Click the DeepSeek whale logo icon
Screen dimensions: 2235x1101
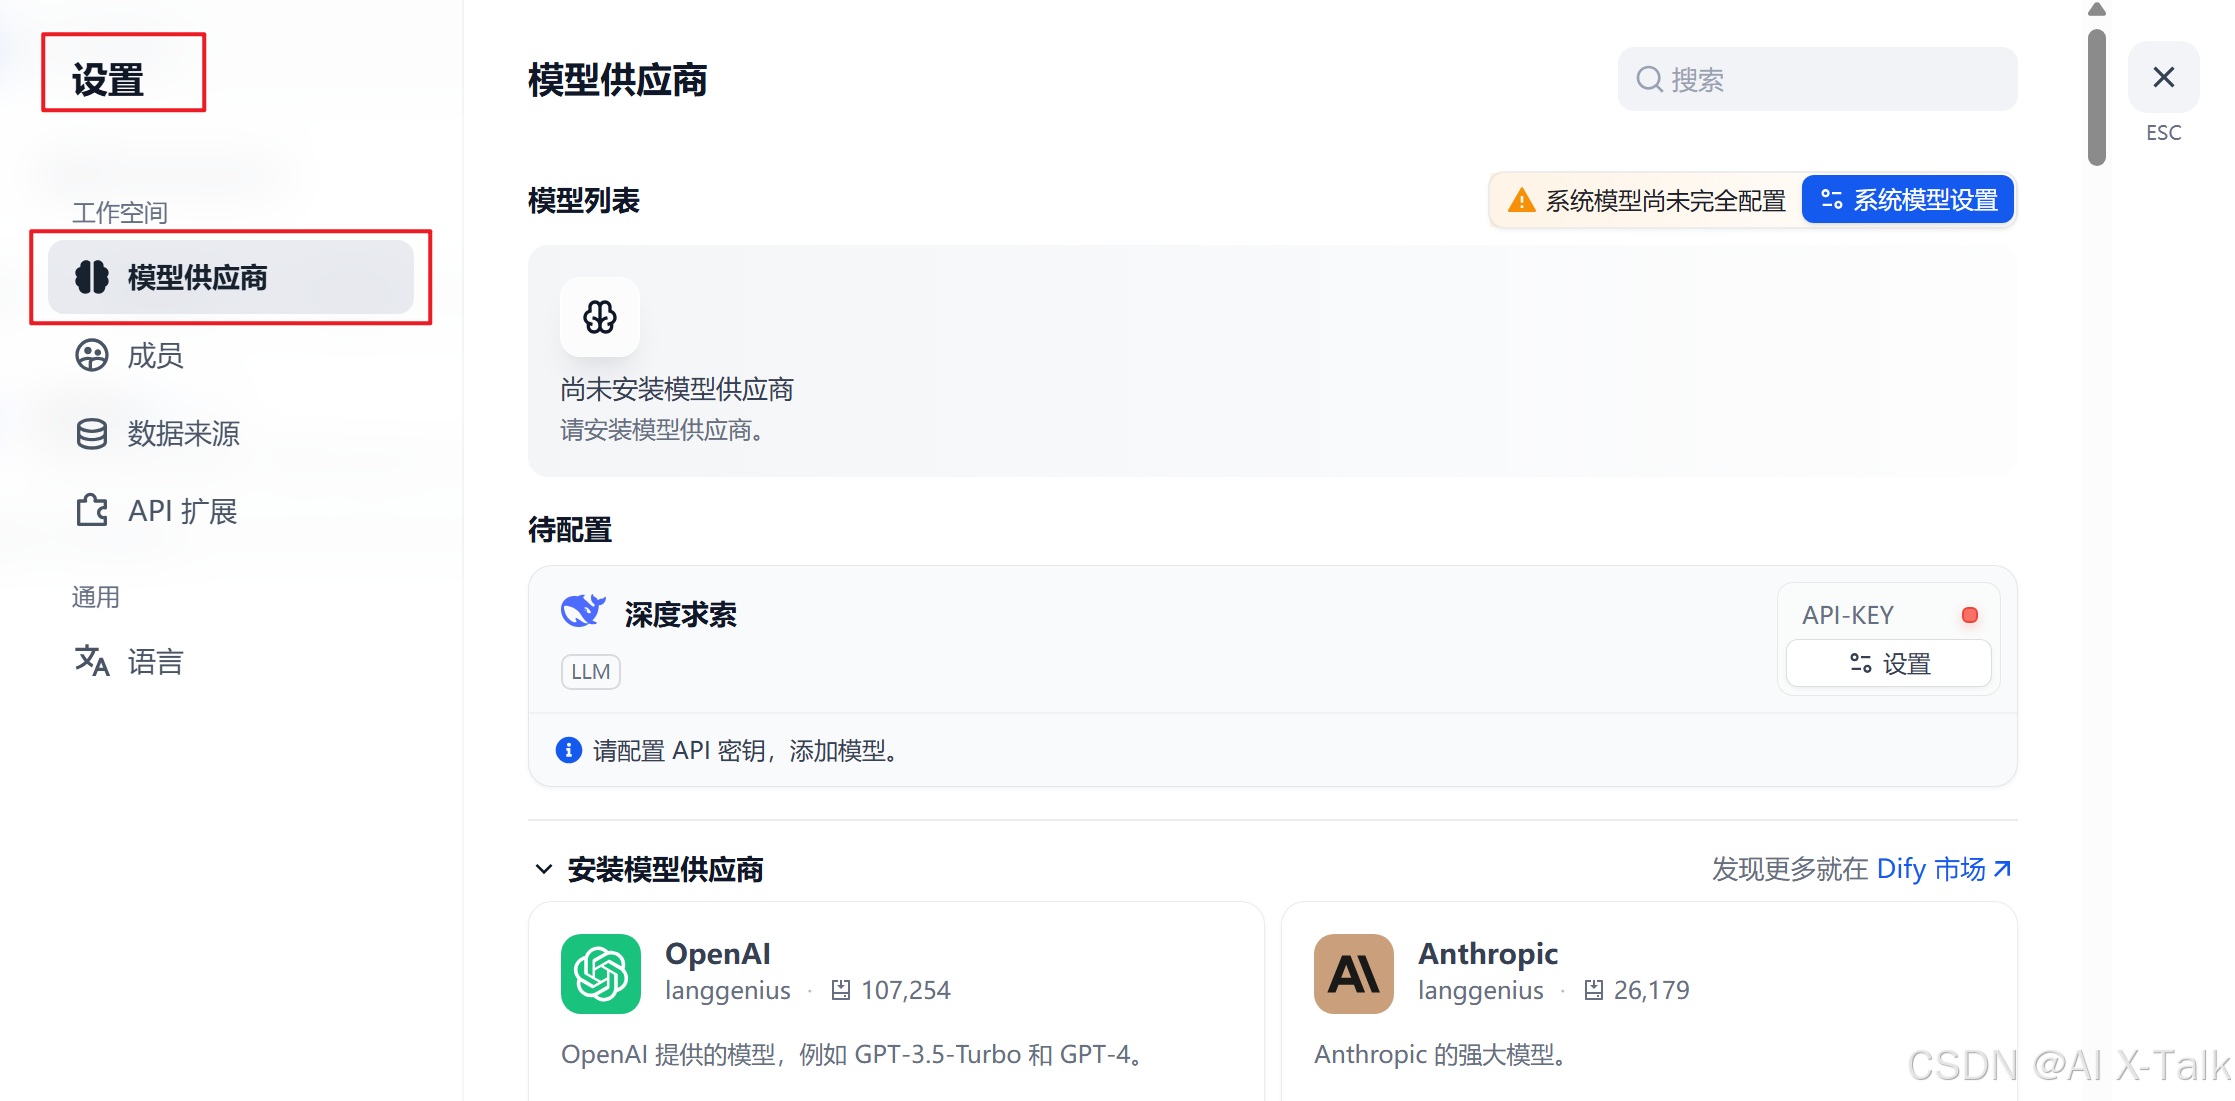583,610
